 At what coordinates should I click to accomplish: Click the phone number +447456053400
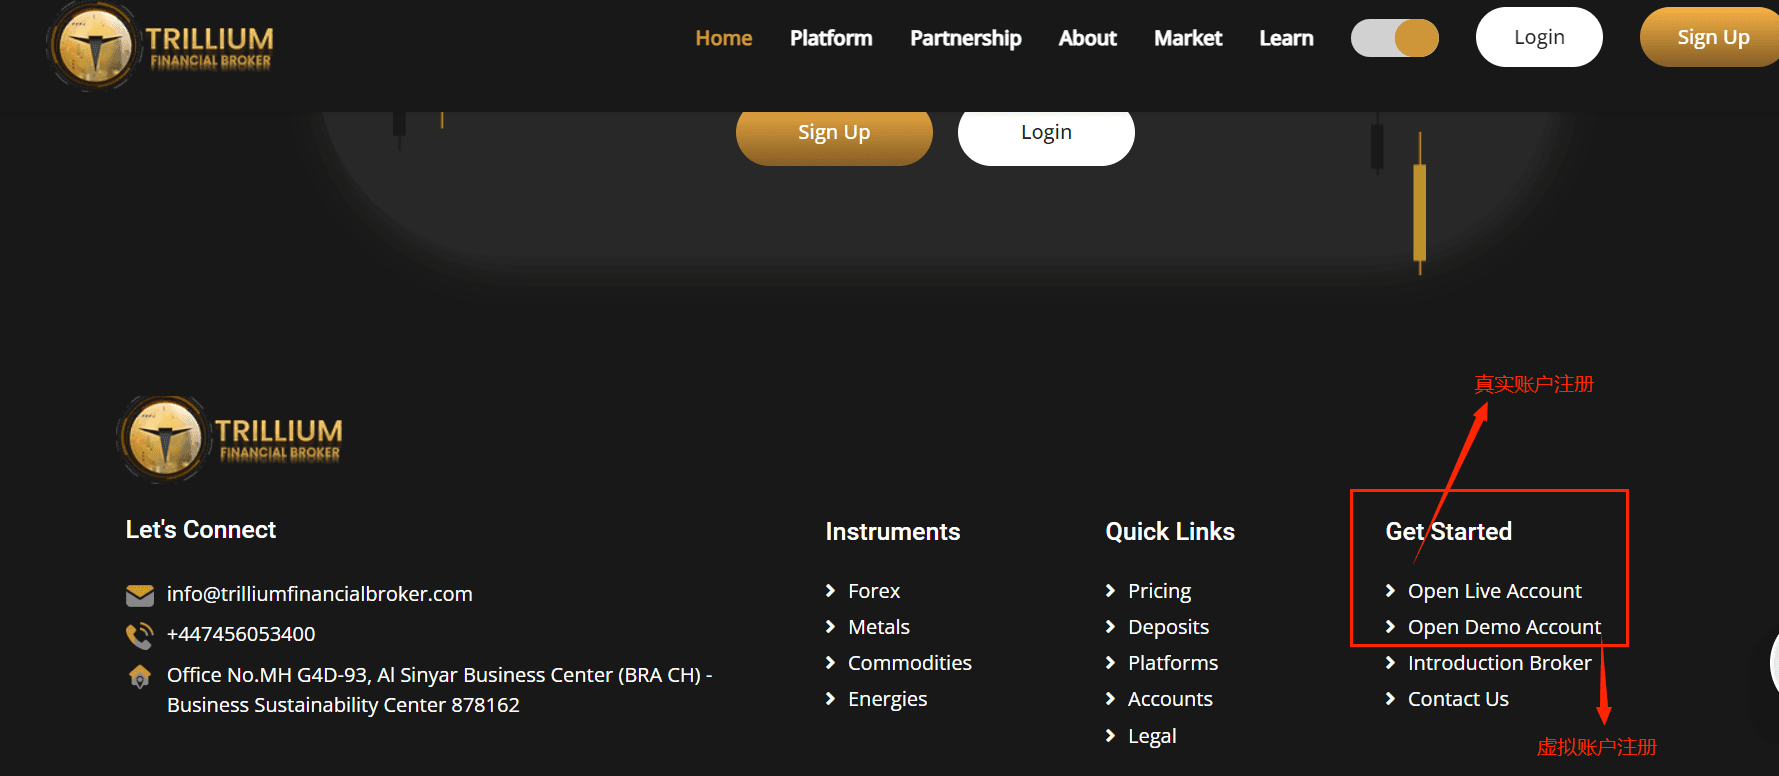pyautogui.click(x=241, y=634)
